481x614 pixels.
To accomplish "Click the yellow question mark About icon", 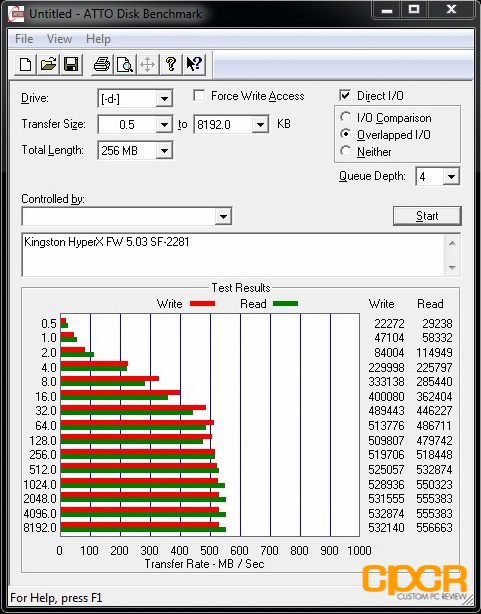I will tap(170, 64).
